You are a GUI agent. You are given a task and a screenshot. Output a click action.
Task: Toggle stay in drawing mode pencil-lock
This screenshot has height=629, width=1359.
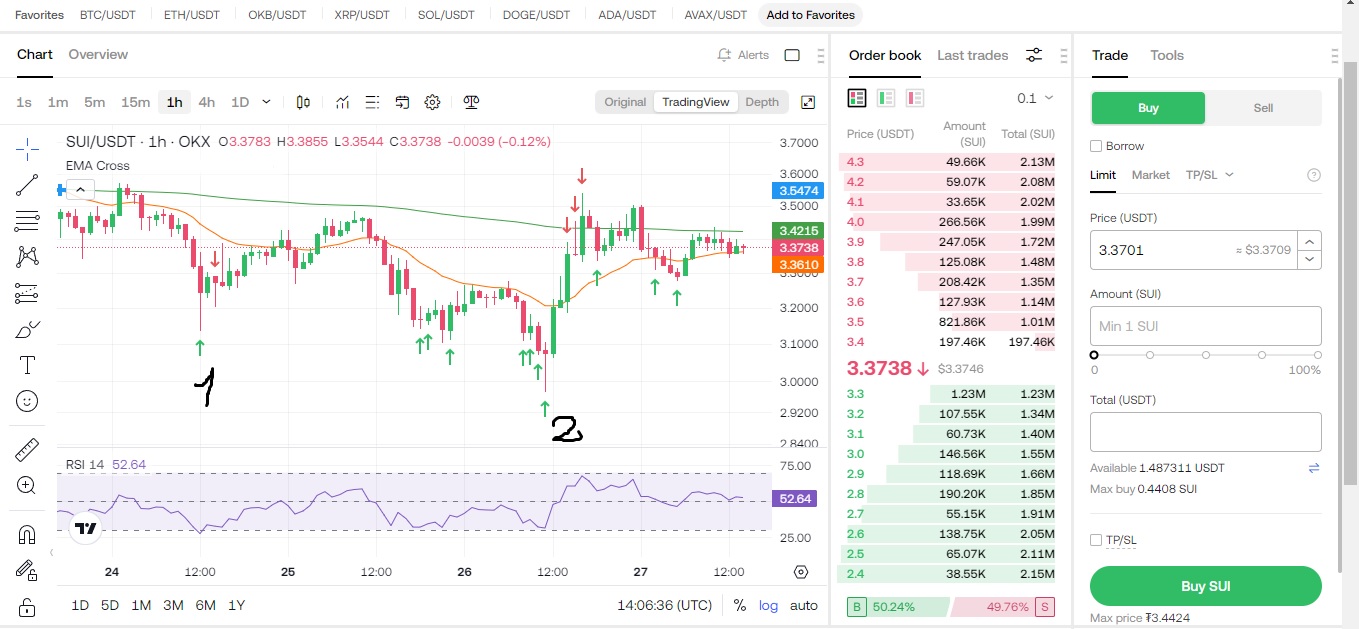coord(27,571)
